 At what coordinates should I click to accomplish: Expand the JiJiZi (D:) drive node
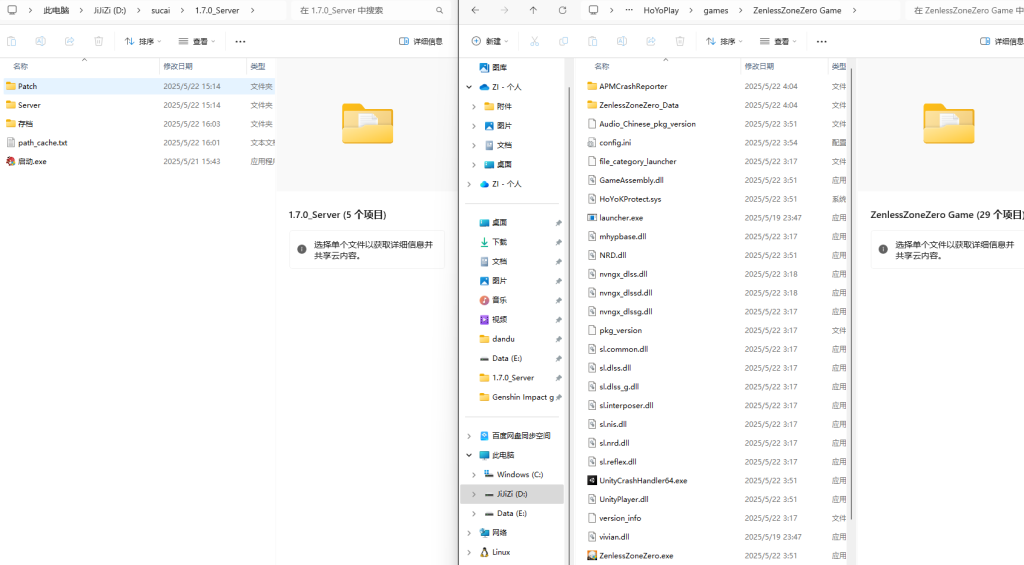(x=474, y=494)
